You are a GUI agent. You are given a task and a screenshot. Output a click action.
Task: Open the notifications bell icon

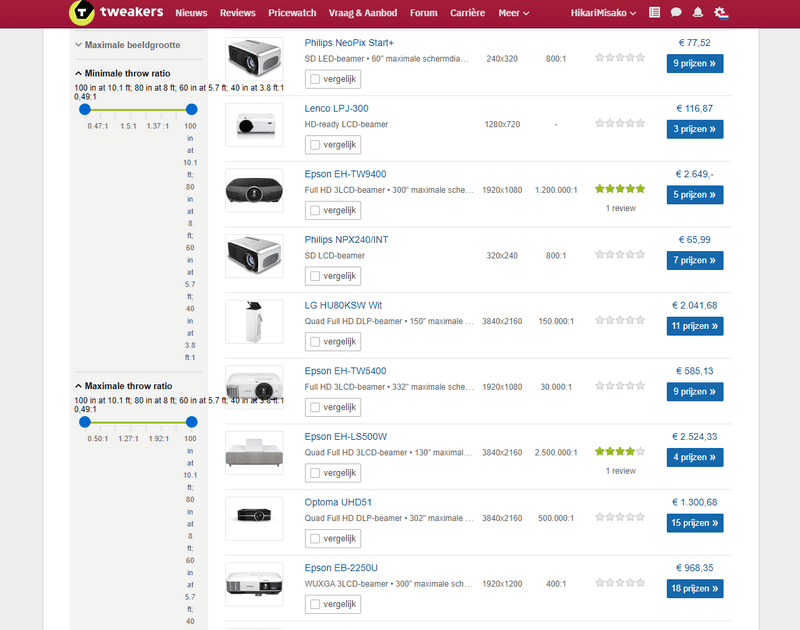[x=697, y=12]
